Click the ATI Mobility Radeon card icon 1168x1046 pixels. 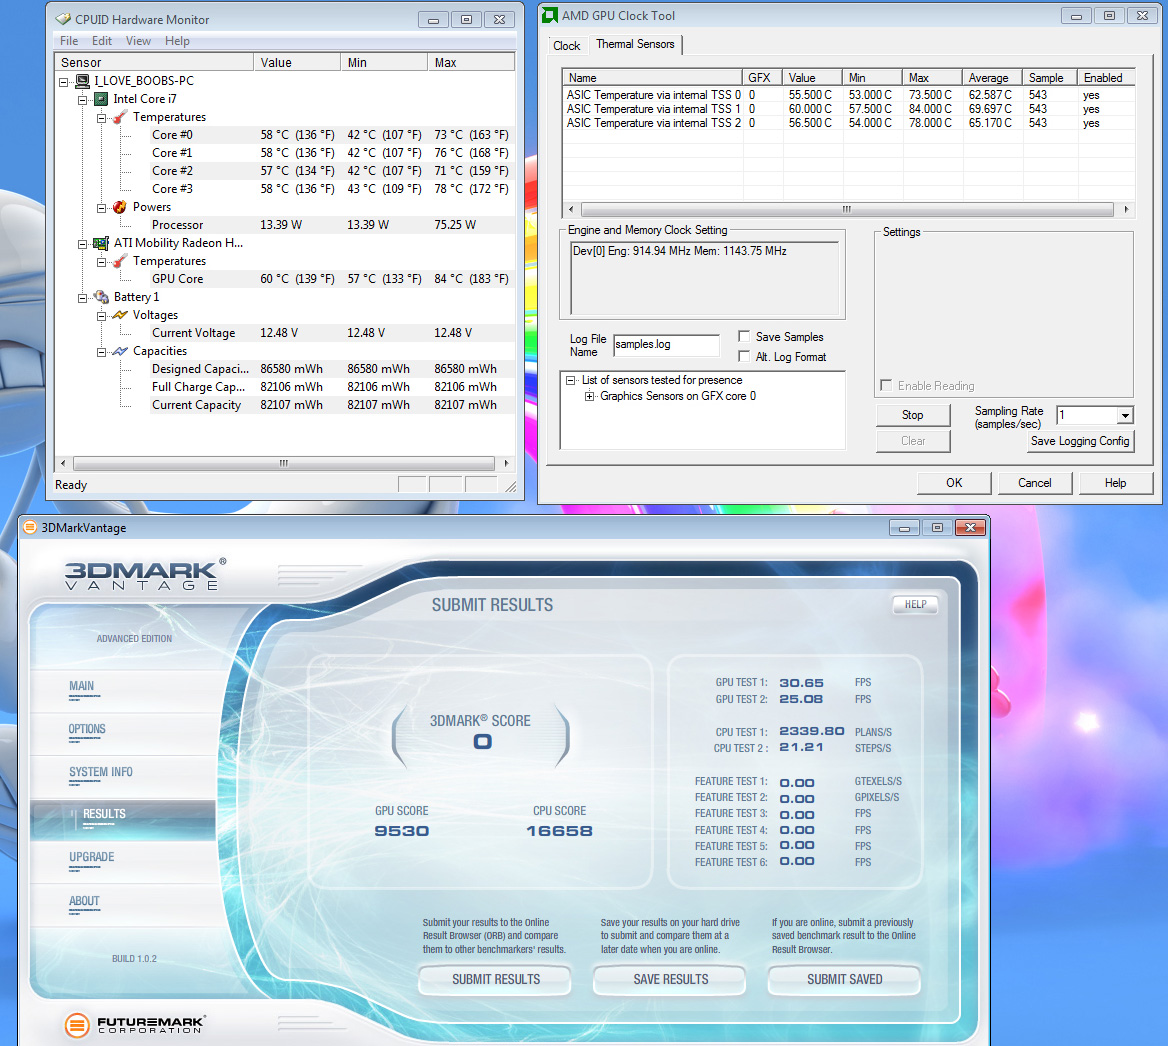coord(101,243)
